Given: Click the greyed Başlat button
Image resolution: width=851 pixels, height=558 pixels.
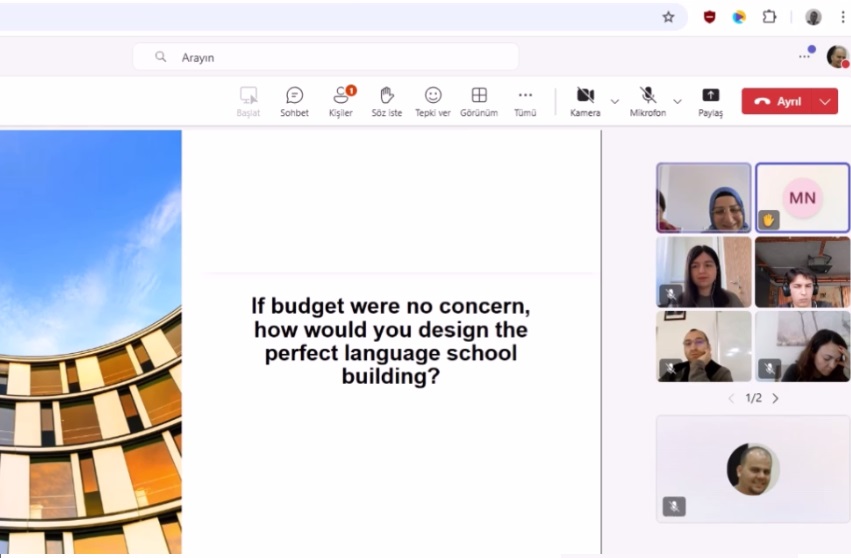Looking at the screenshot, I should click(248, 102).
